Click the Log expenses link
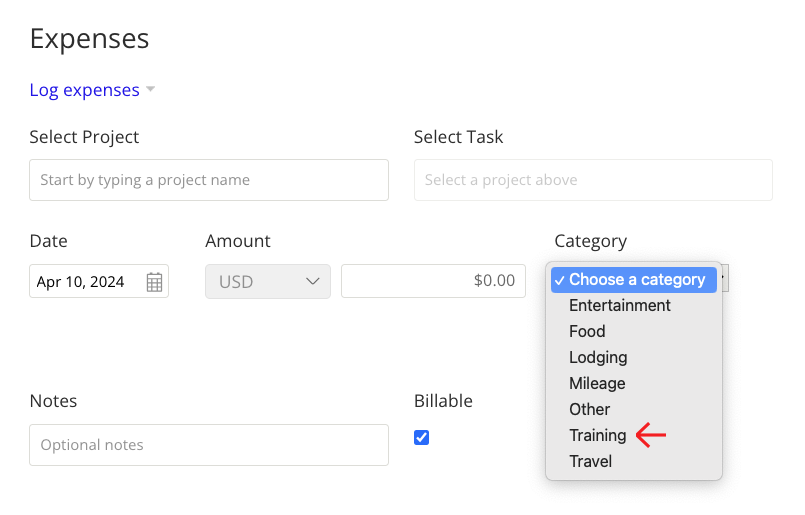 pos(85,90)
